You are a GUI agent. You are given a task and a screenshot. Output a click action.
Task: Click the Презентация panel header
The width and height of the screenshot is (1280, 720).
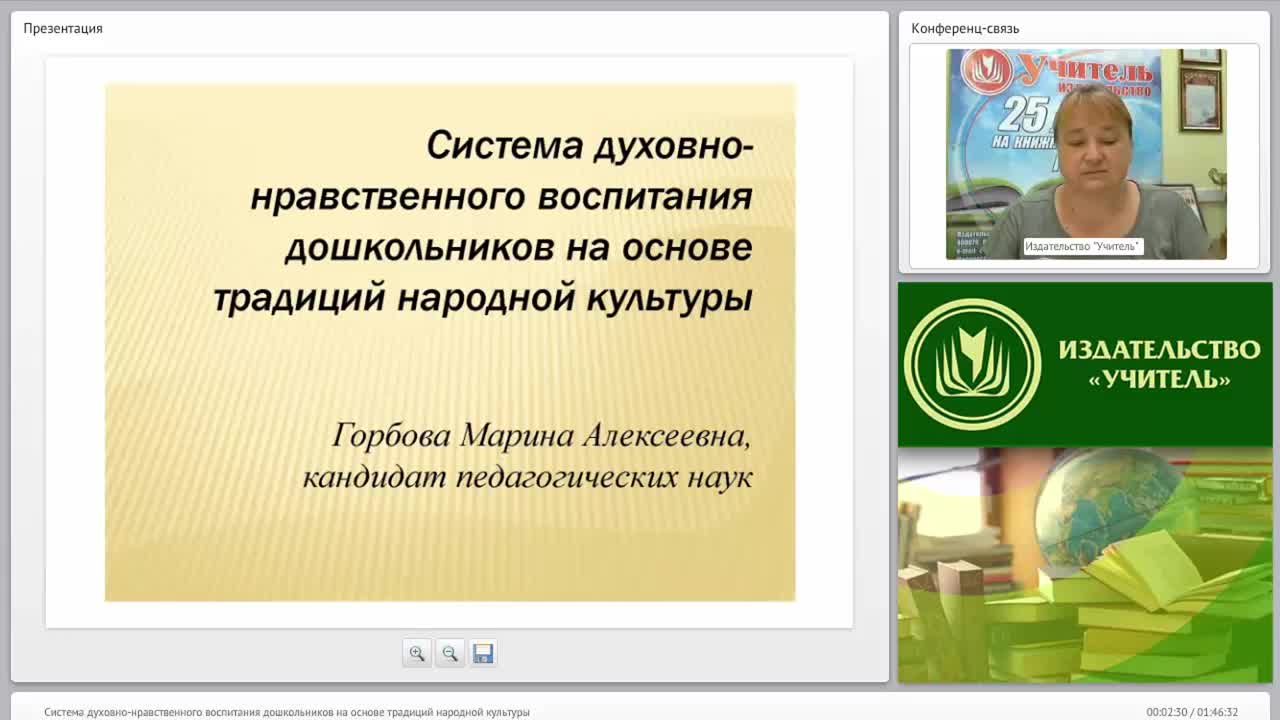click(x=63, y=28)
